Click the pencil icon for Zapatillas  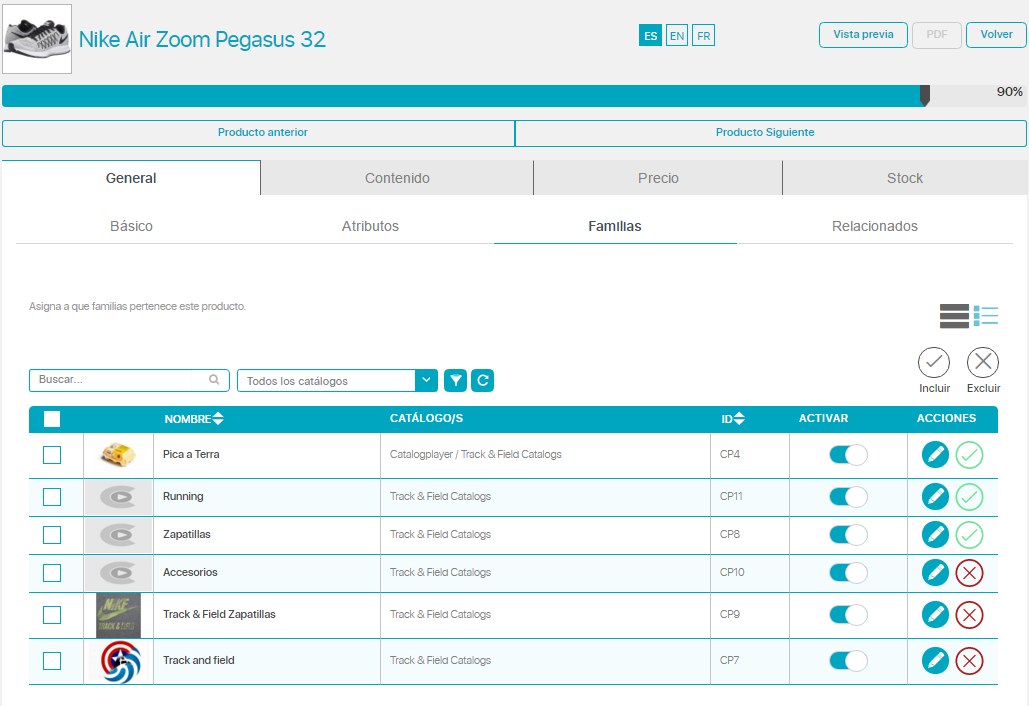pos(935,535)
